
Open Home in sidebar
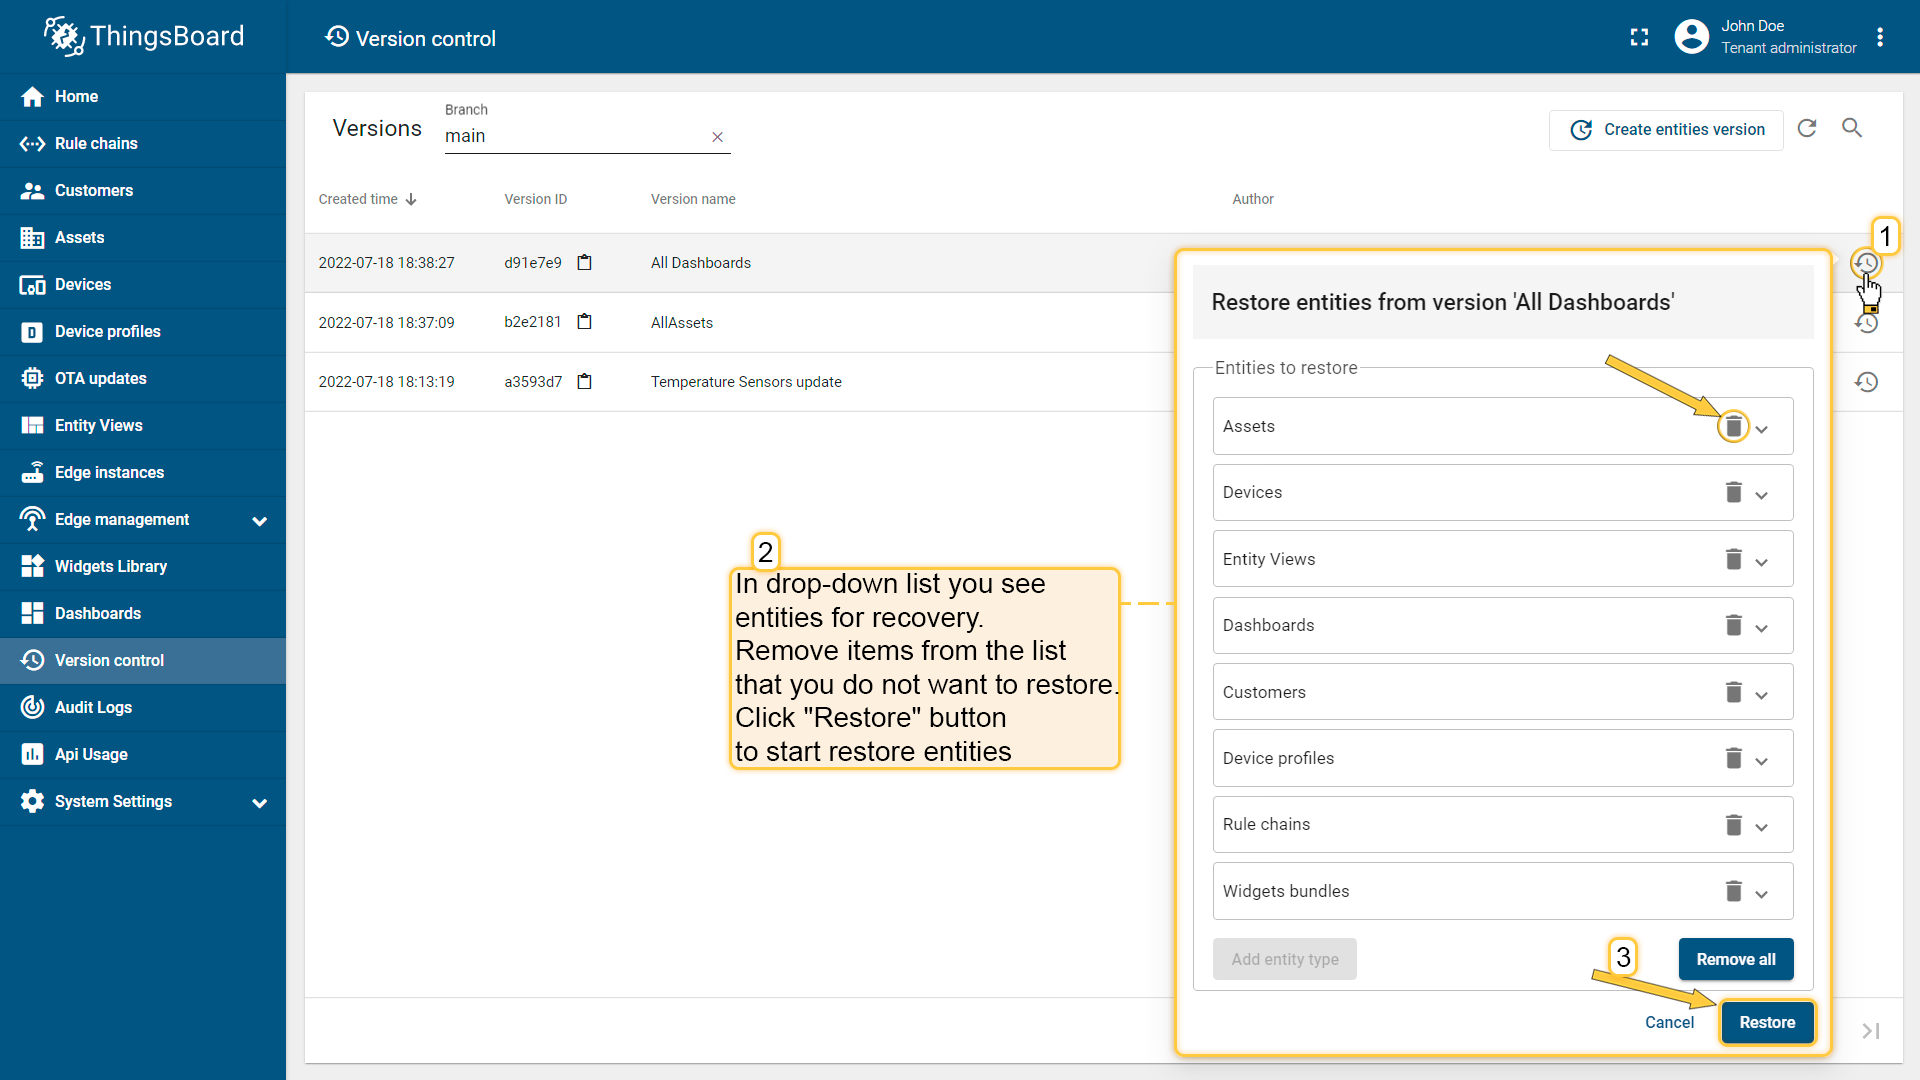click(143, 96)
